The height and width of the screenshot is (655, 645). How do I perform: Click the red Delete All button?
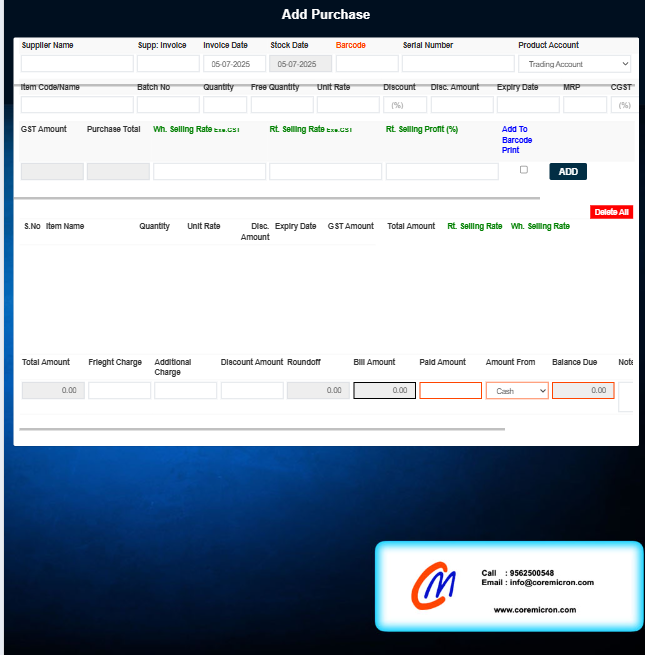pyautogui.click(x=611, y=212)
